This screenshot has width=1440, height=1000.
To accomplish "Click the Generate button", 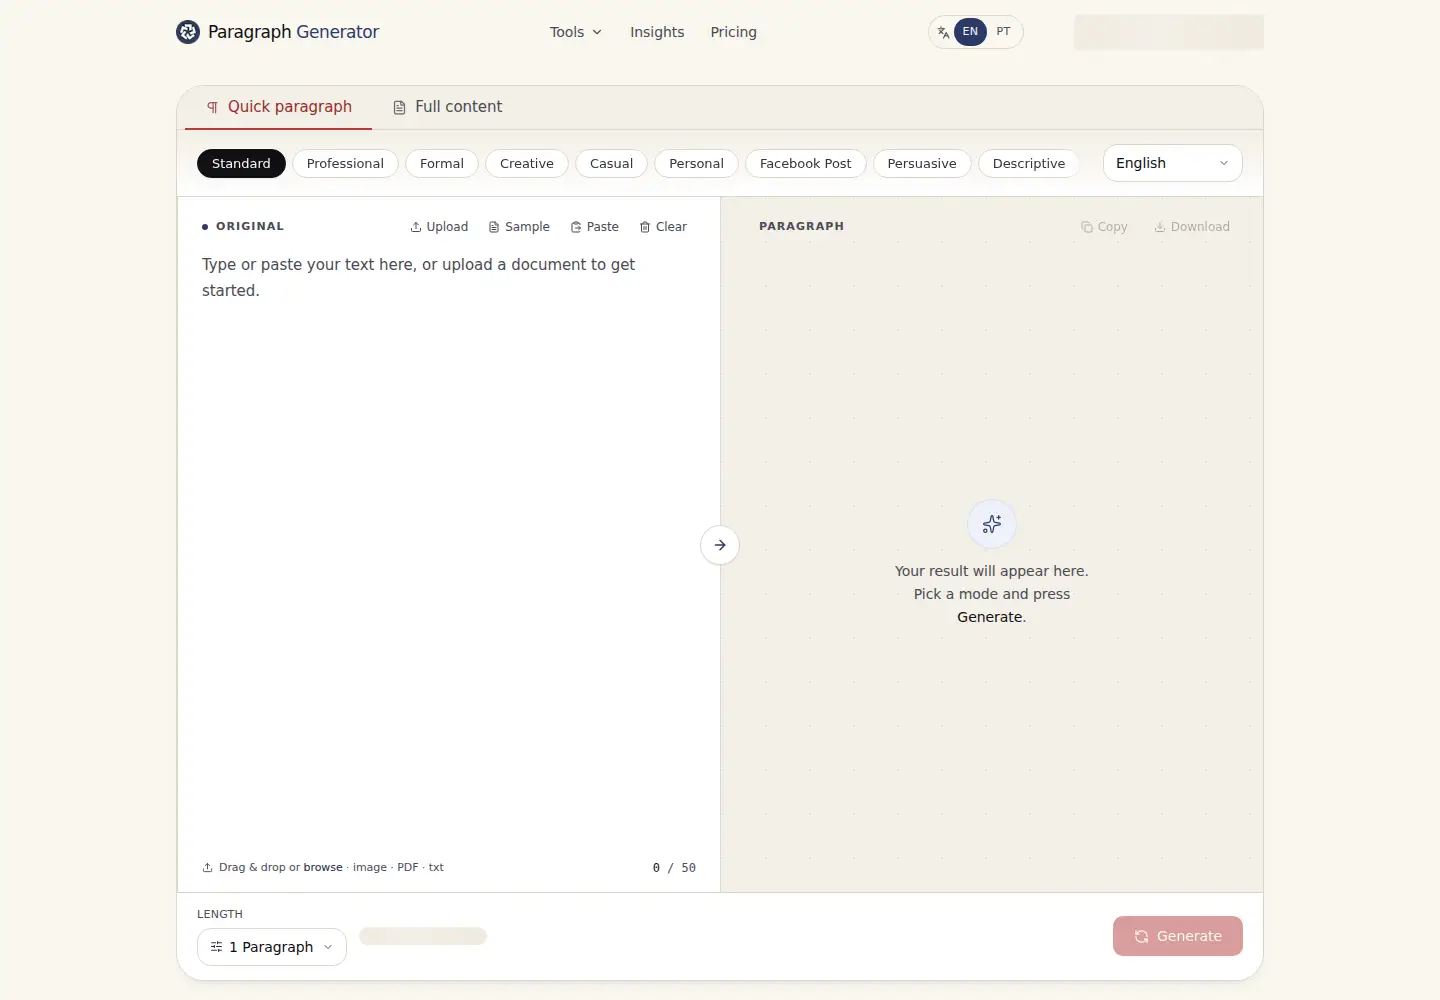I will [1178, 936].
